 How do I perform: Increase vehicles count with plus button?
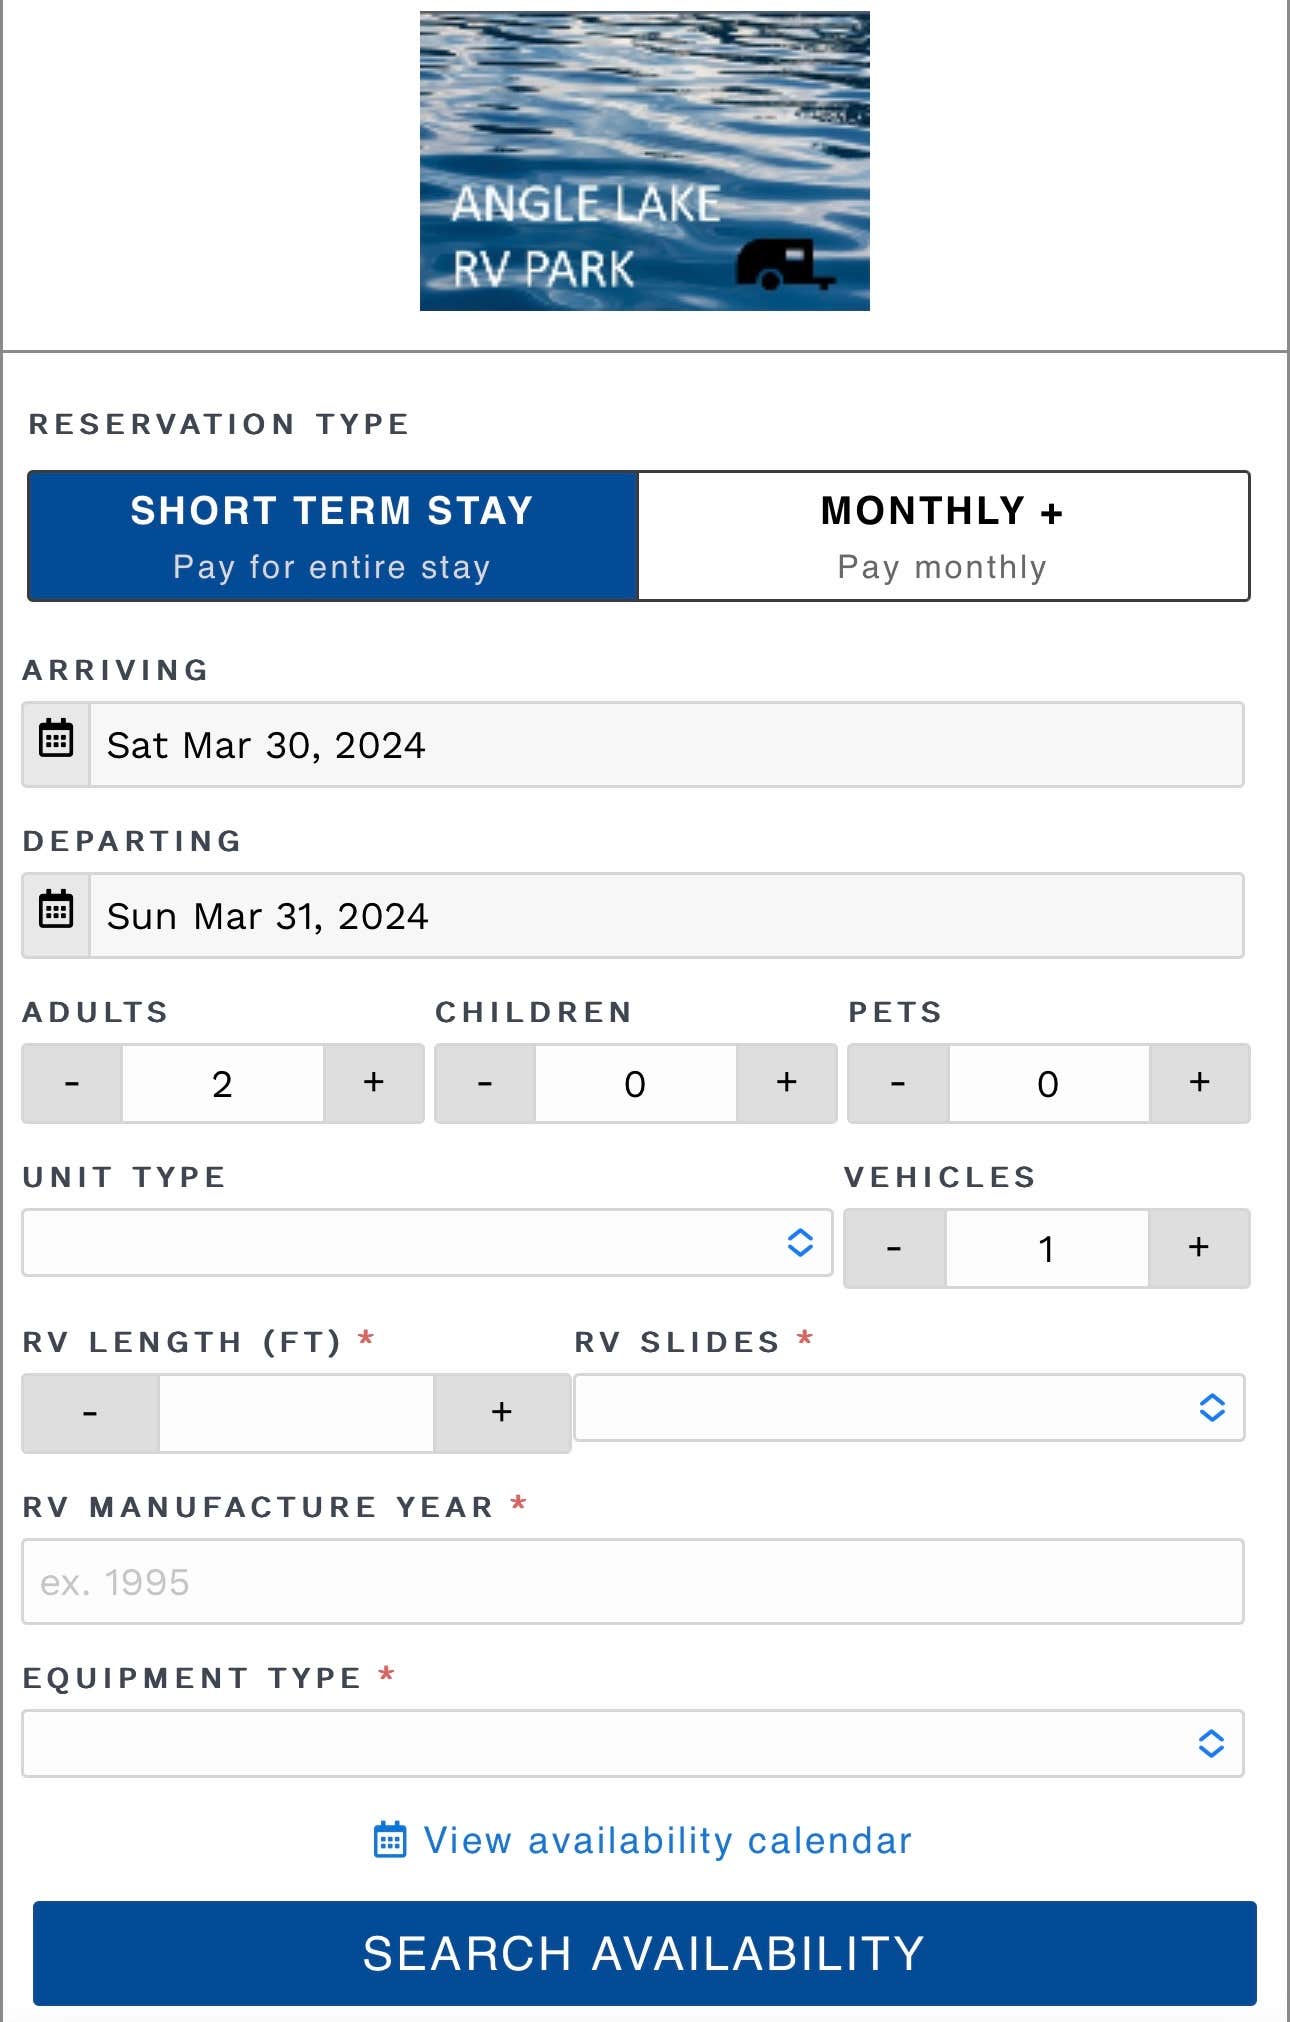[1198, 1248]
